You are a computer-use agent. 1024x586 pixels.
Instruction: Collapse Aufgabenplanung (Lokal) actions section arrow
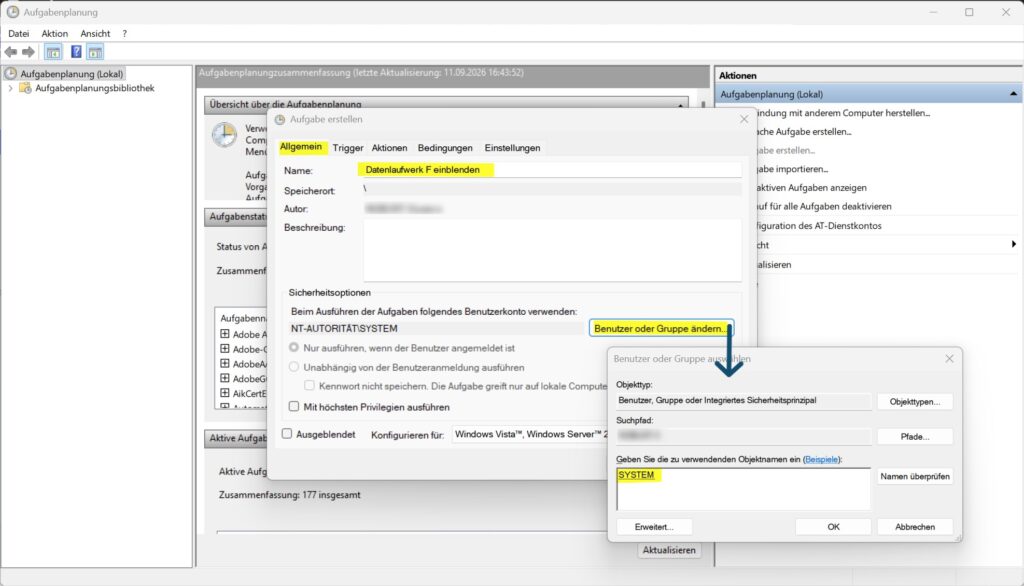(x=1013, y=94)
